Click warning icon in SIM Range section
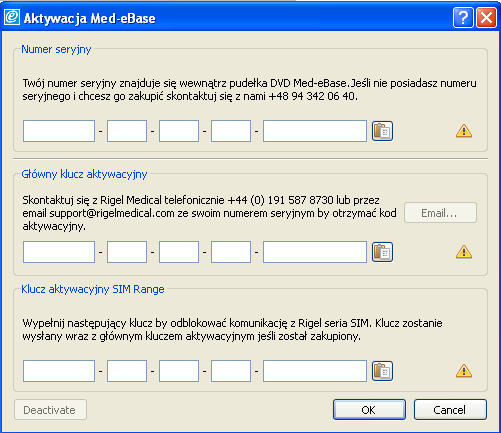 point(464,371)
